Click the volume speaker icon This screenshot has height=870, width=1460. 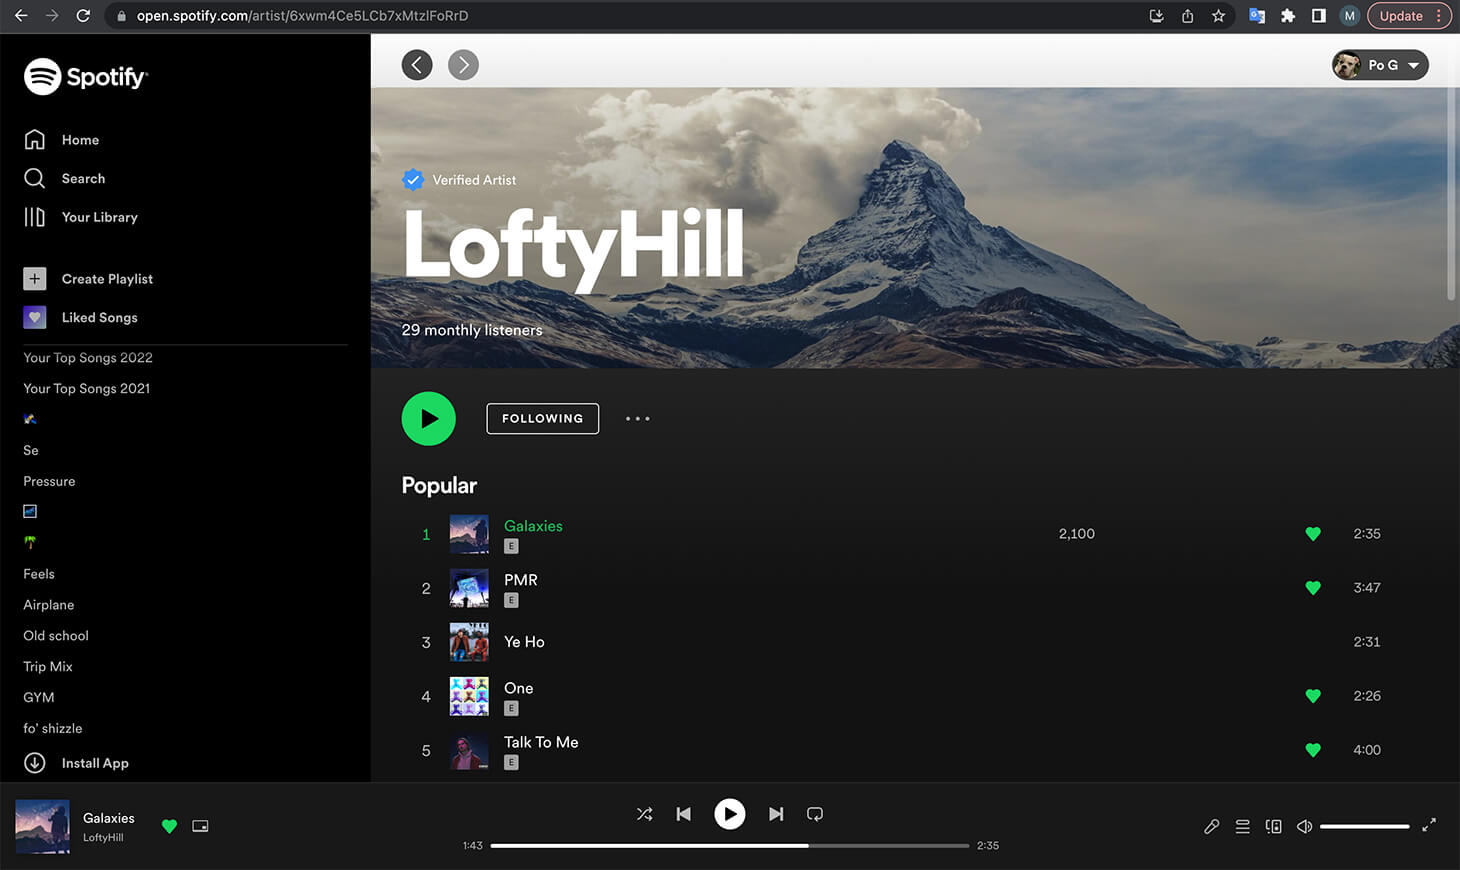(1304, 826)
